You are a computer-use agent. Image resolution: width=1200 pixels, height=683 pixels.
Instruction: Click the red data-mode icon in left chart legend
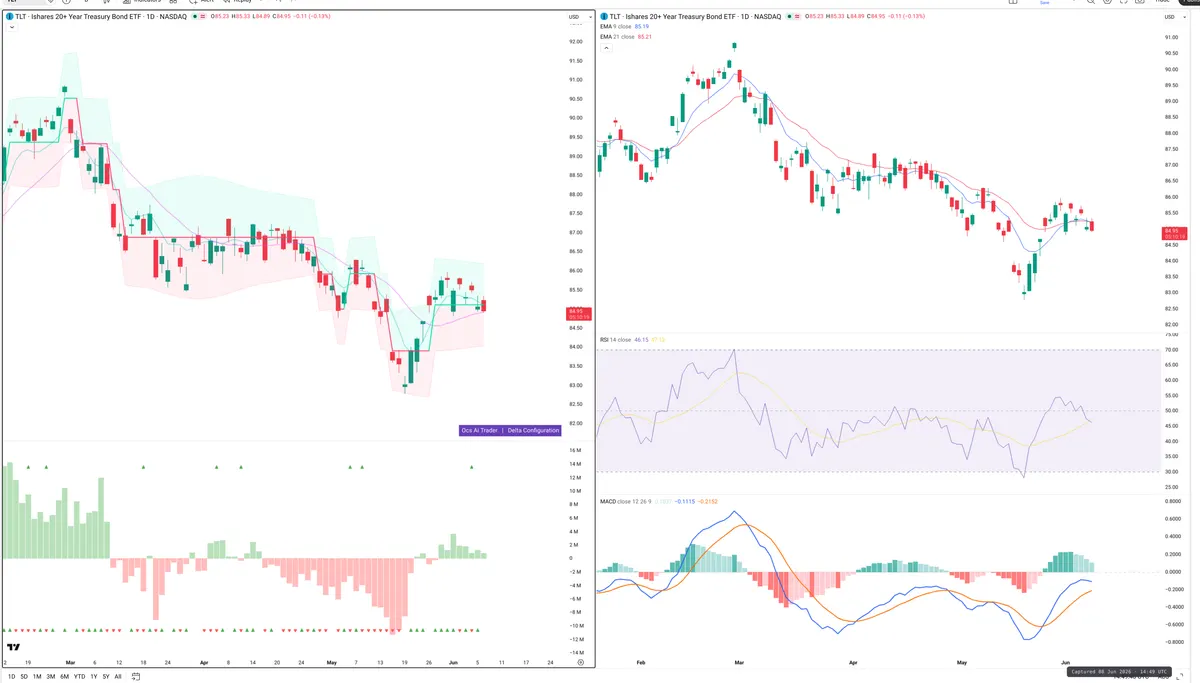203,17
